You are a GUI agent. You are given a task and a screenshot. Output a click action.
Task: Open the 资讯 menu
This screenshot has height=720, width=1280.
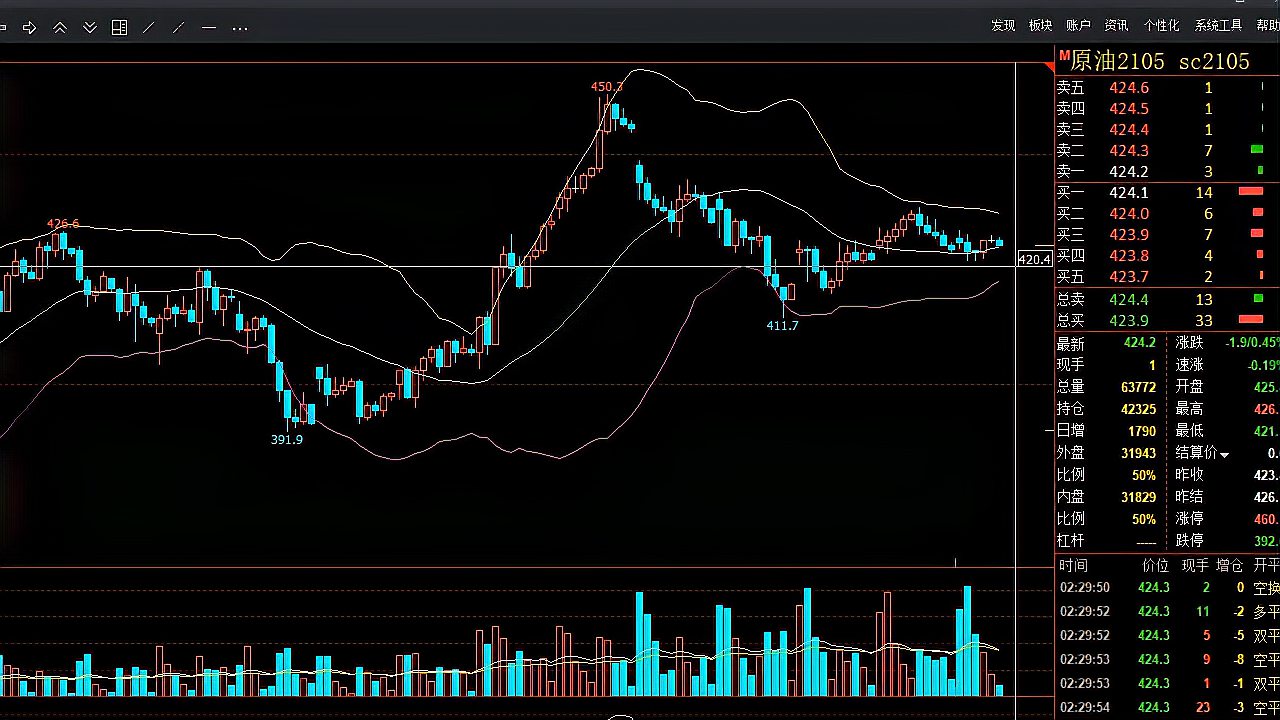point(1116,25)
